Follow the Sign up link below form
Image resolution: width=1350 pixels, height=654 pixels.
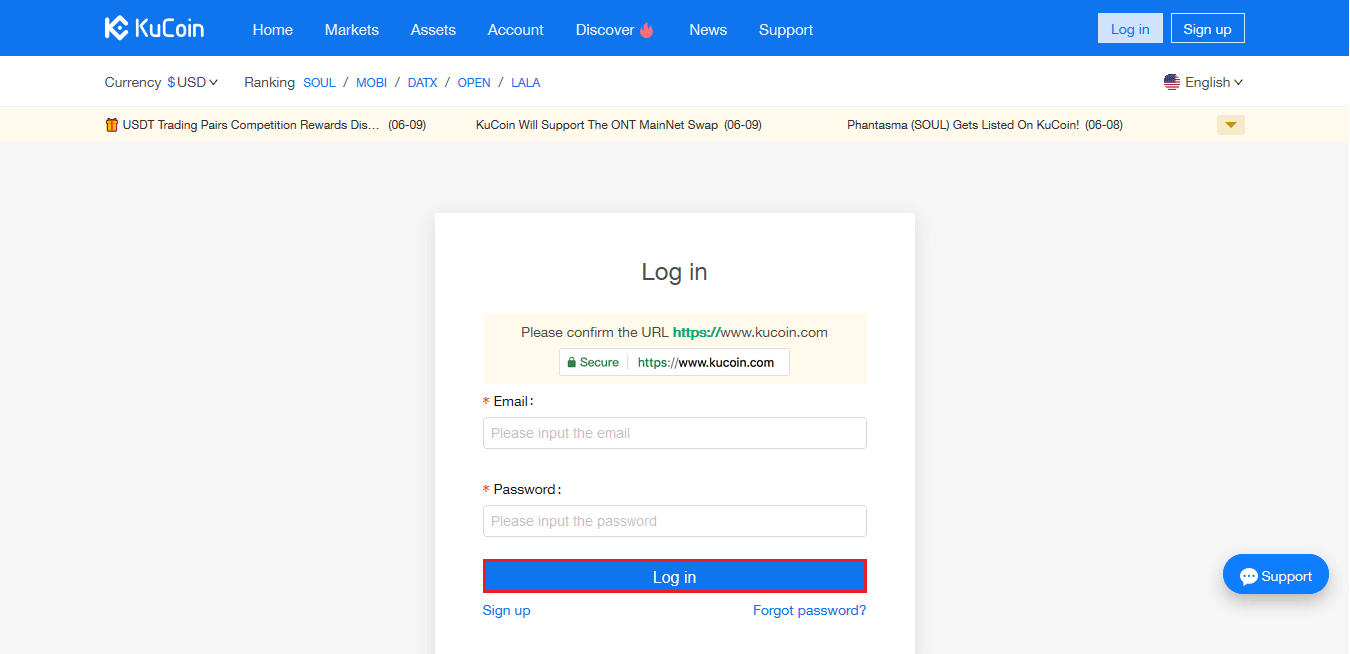(x=507, y=610)
